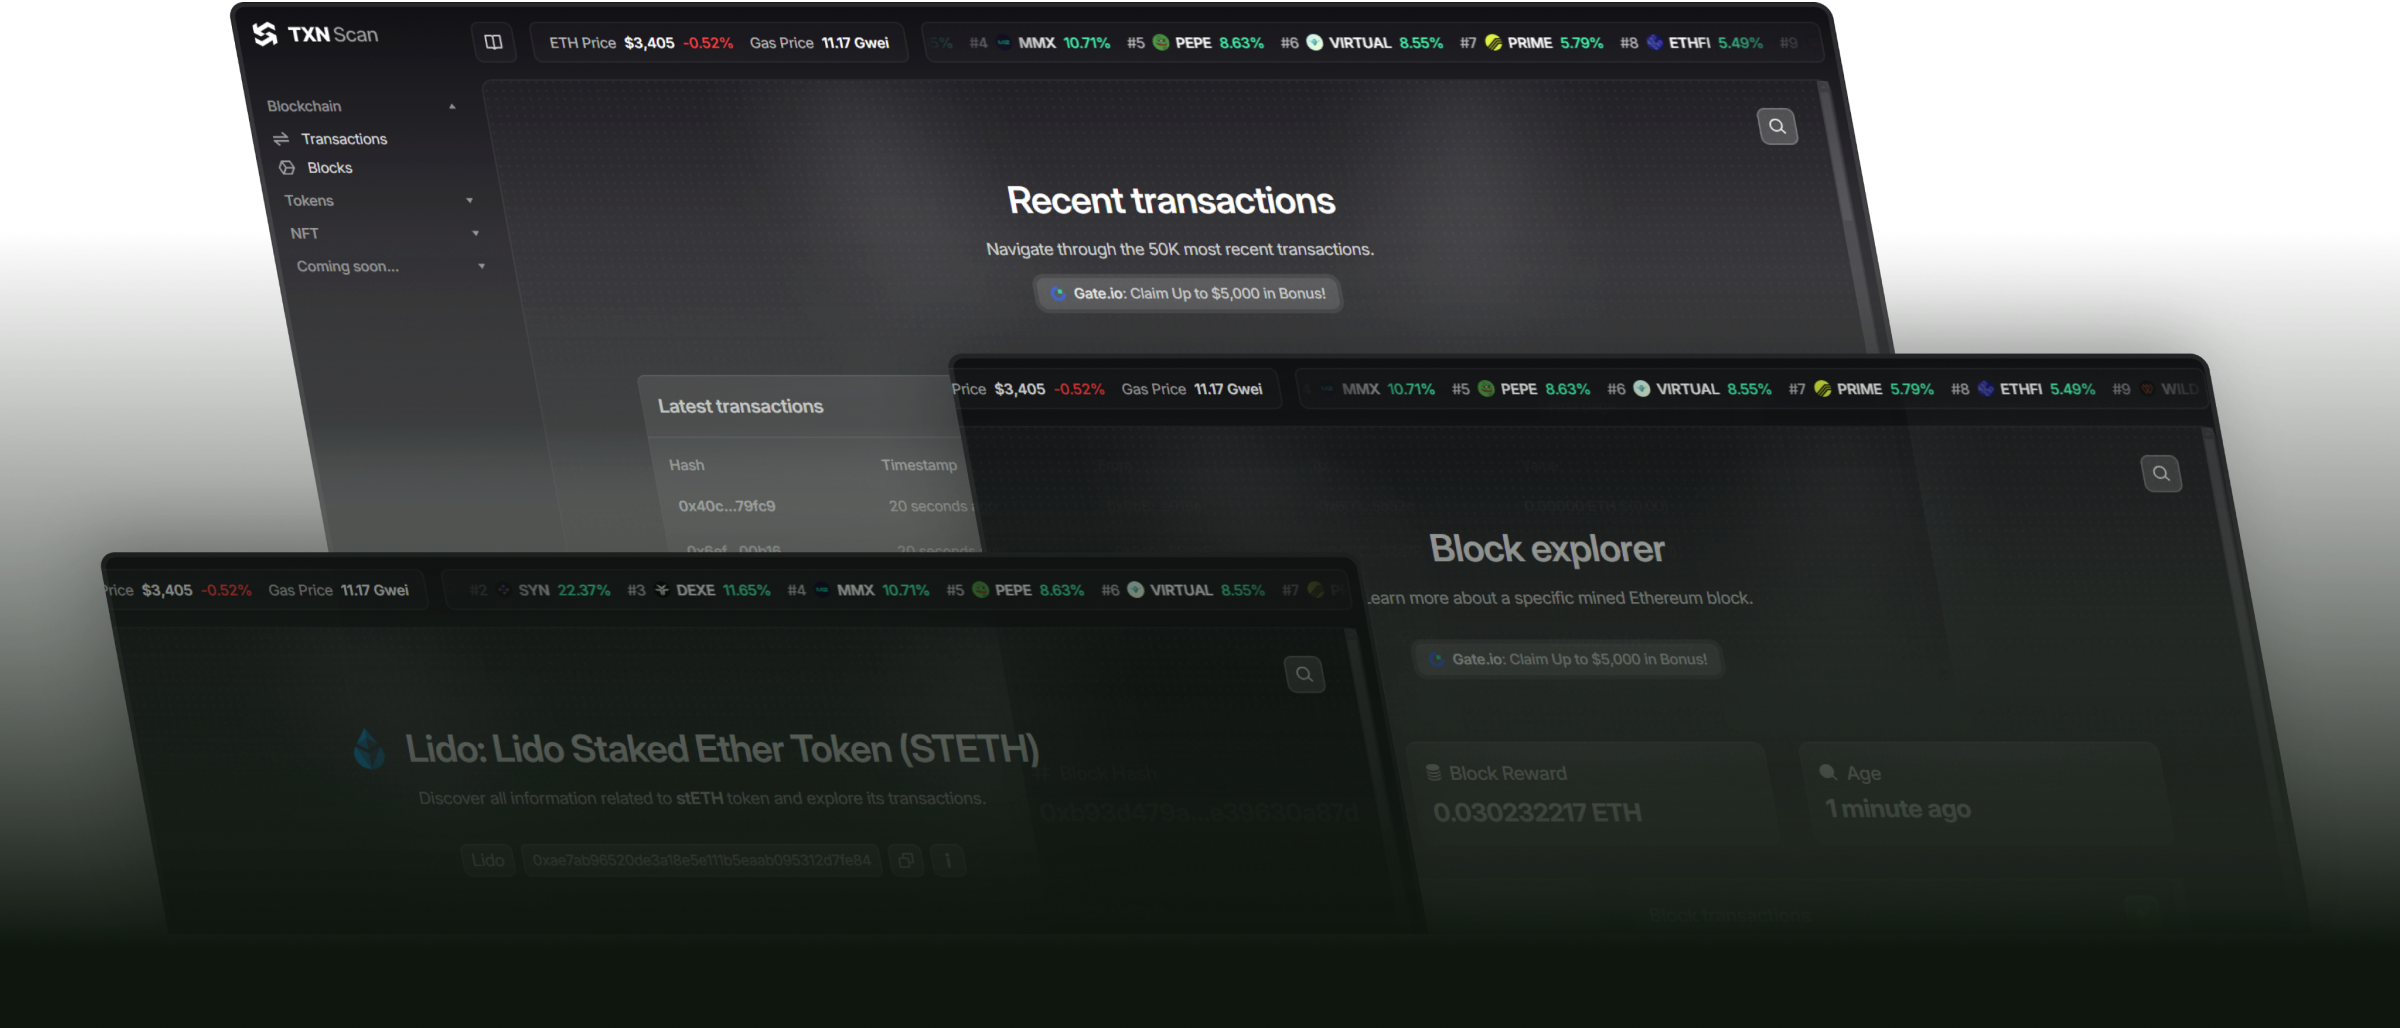Image resolution: width=2400 pixels, height=1028 pixels.
Task: Expand the Tokens sidebar menu
Action: pos(469,201)
